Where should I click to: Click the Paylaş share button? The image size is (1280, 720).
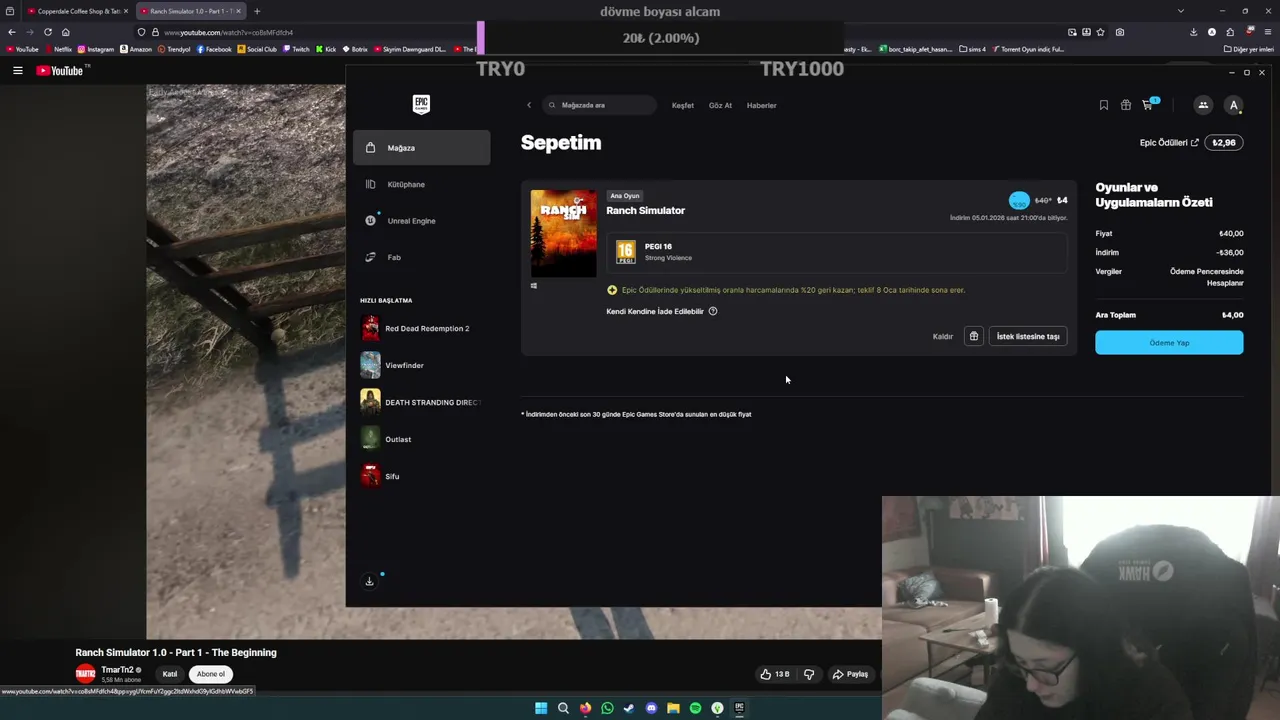[x=851, y=674]
